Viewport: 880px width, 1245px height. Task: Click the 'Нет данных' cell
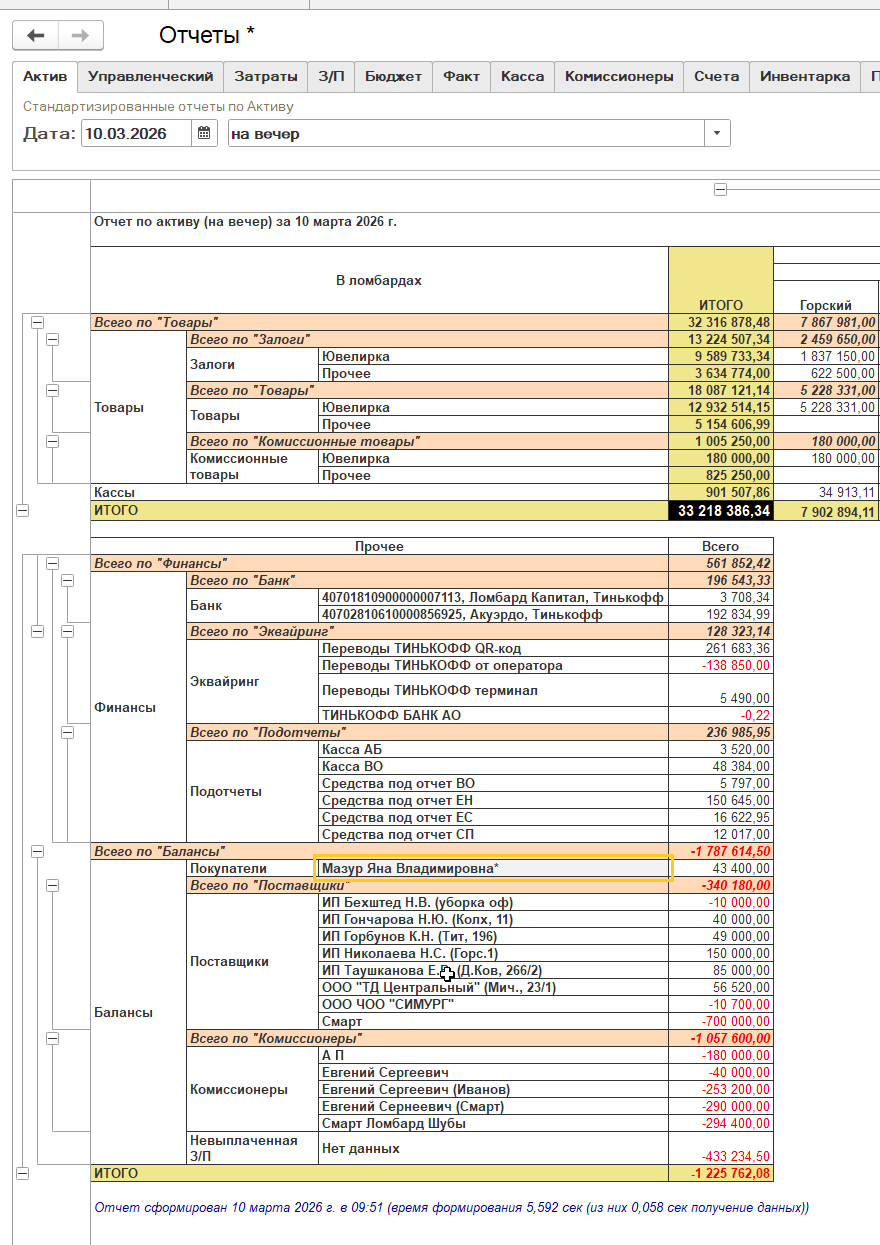pos(493,1148)
